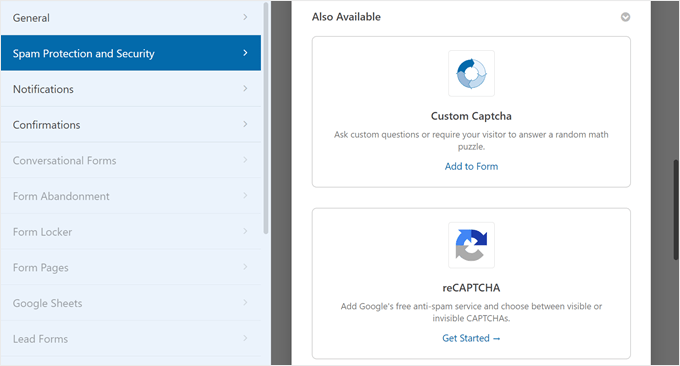Click chevron arrow next to General
The width and height of the screenshot is (680, 366).
pos(245,17)
